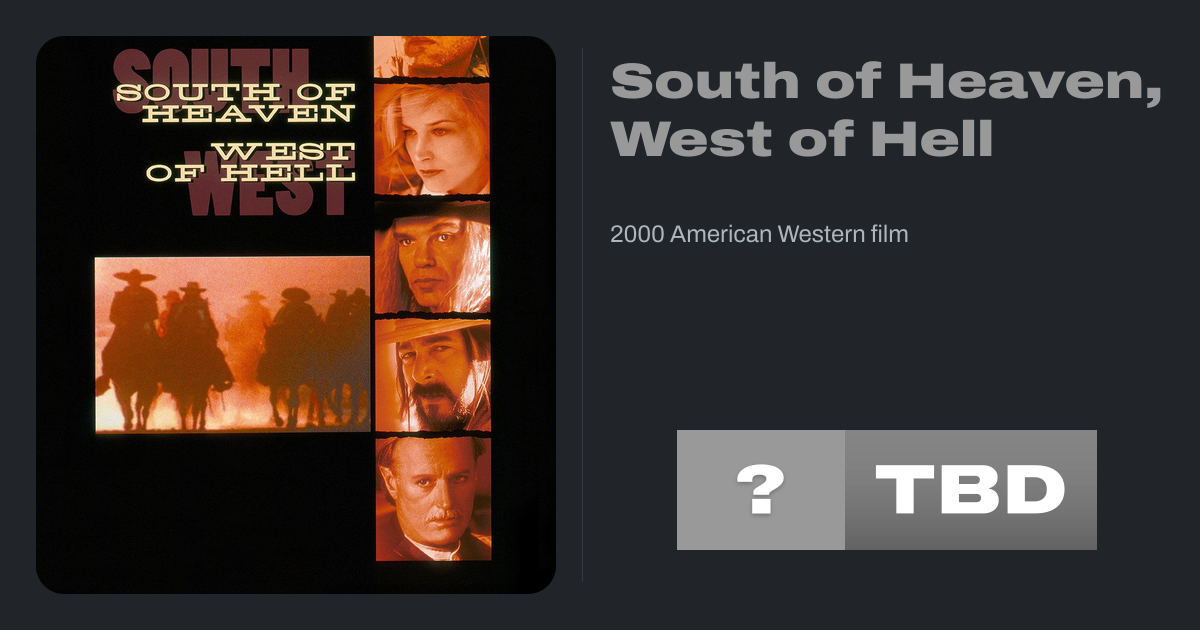Select the long-haired man in hat portrait
1200x630 pixels.
click(432, 258)
